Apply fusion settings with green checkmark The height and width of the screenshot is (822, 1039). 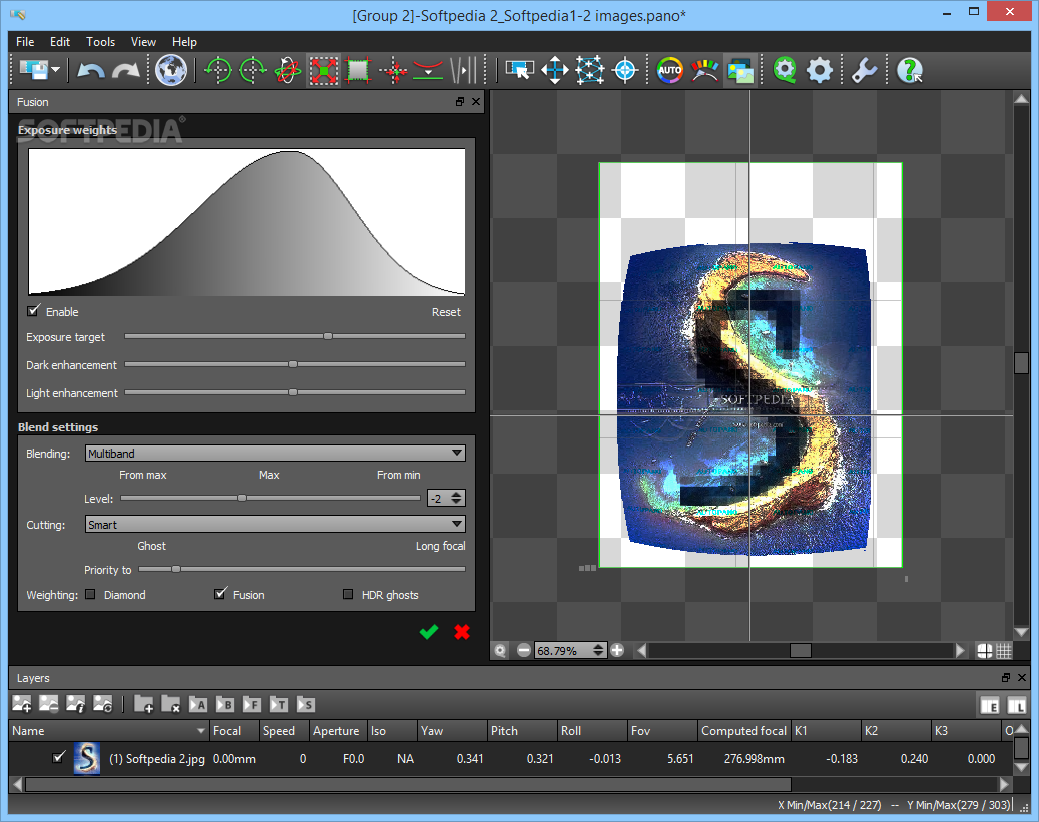[429, 632]
